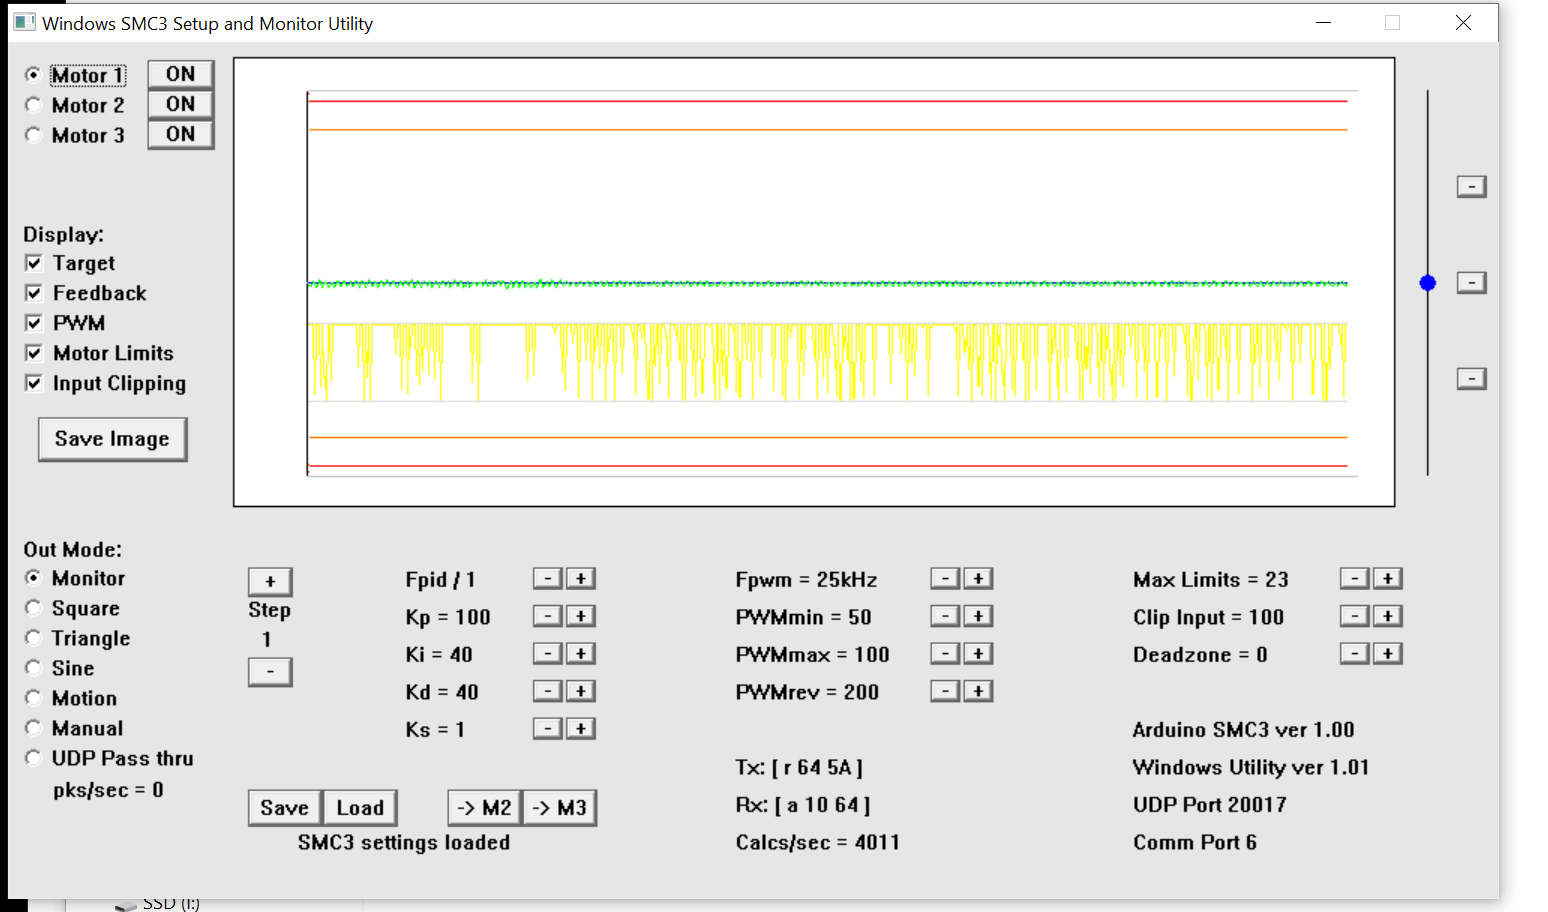
Task: Close the SMC3 Utility window
Action: click(1464, 22)
